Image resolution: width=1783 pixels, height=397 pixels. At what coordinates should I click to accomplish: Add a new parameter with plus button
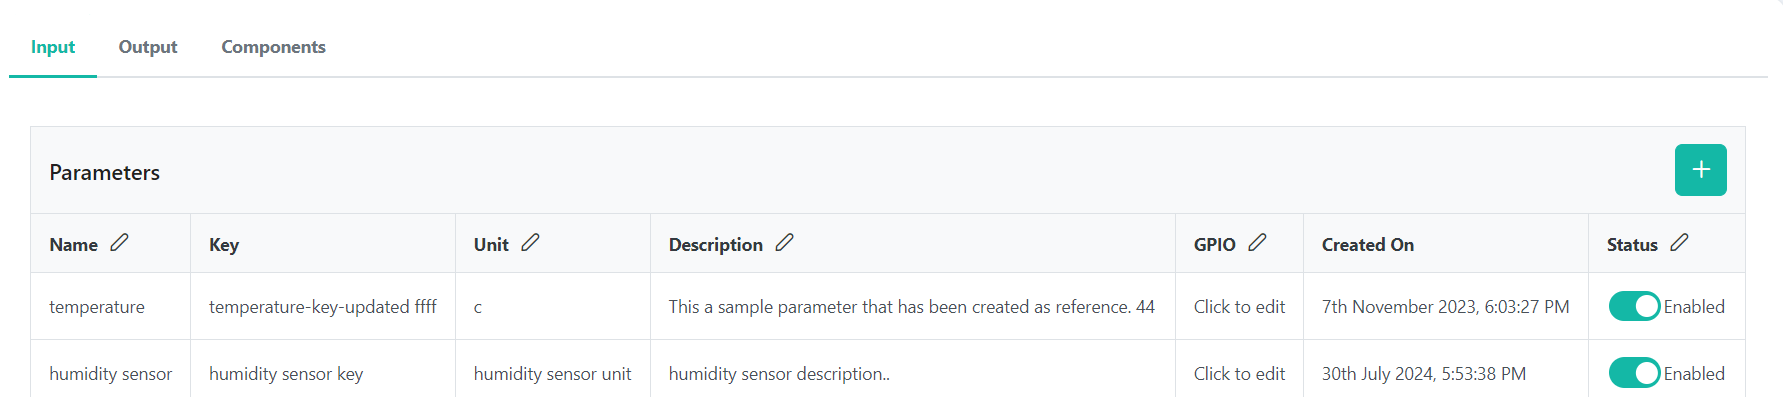pyautogui.click(x=1700, y=170)
